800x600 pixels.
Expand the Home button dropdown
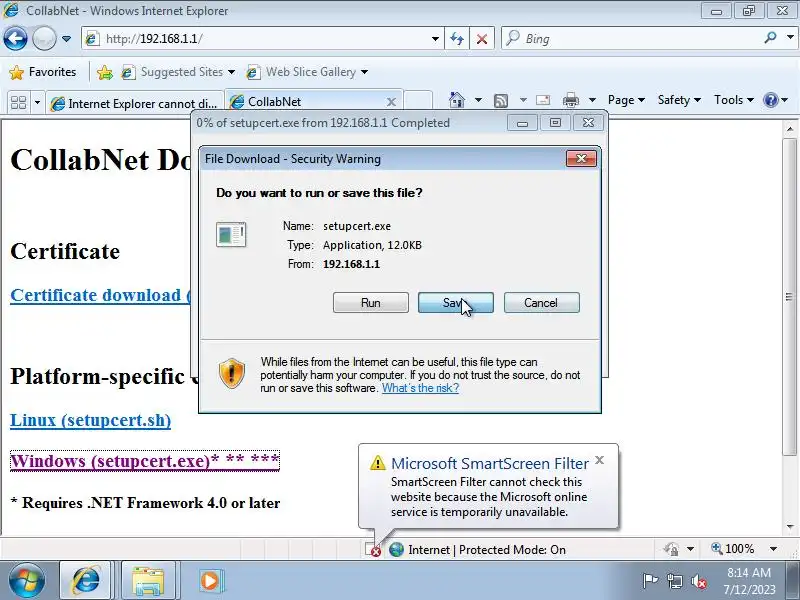point(478,100)
